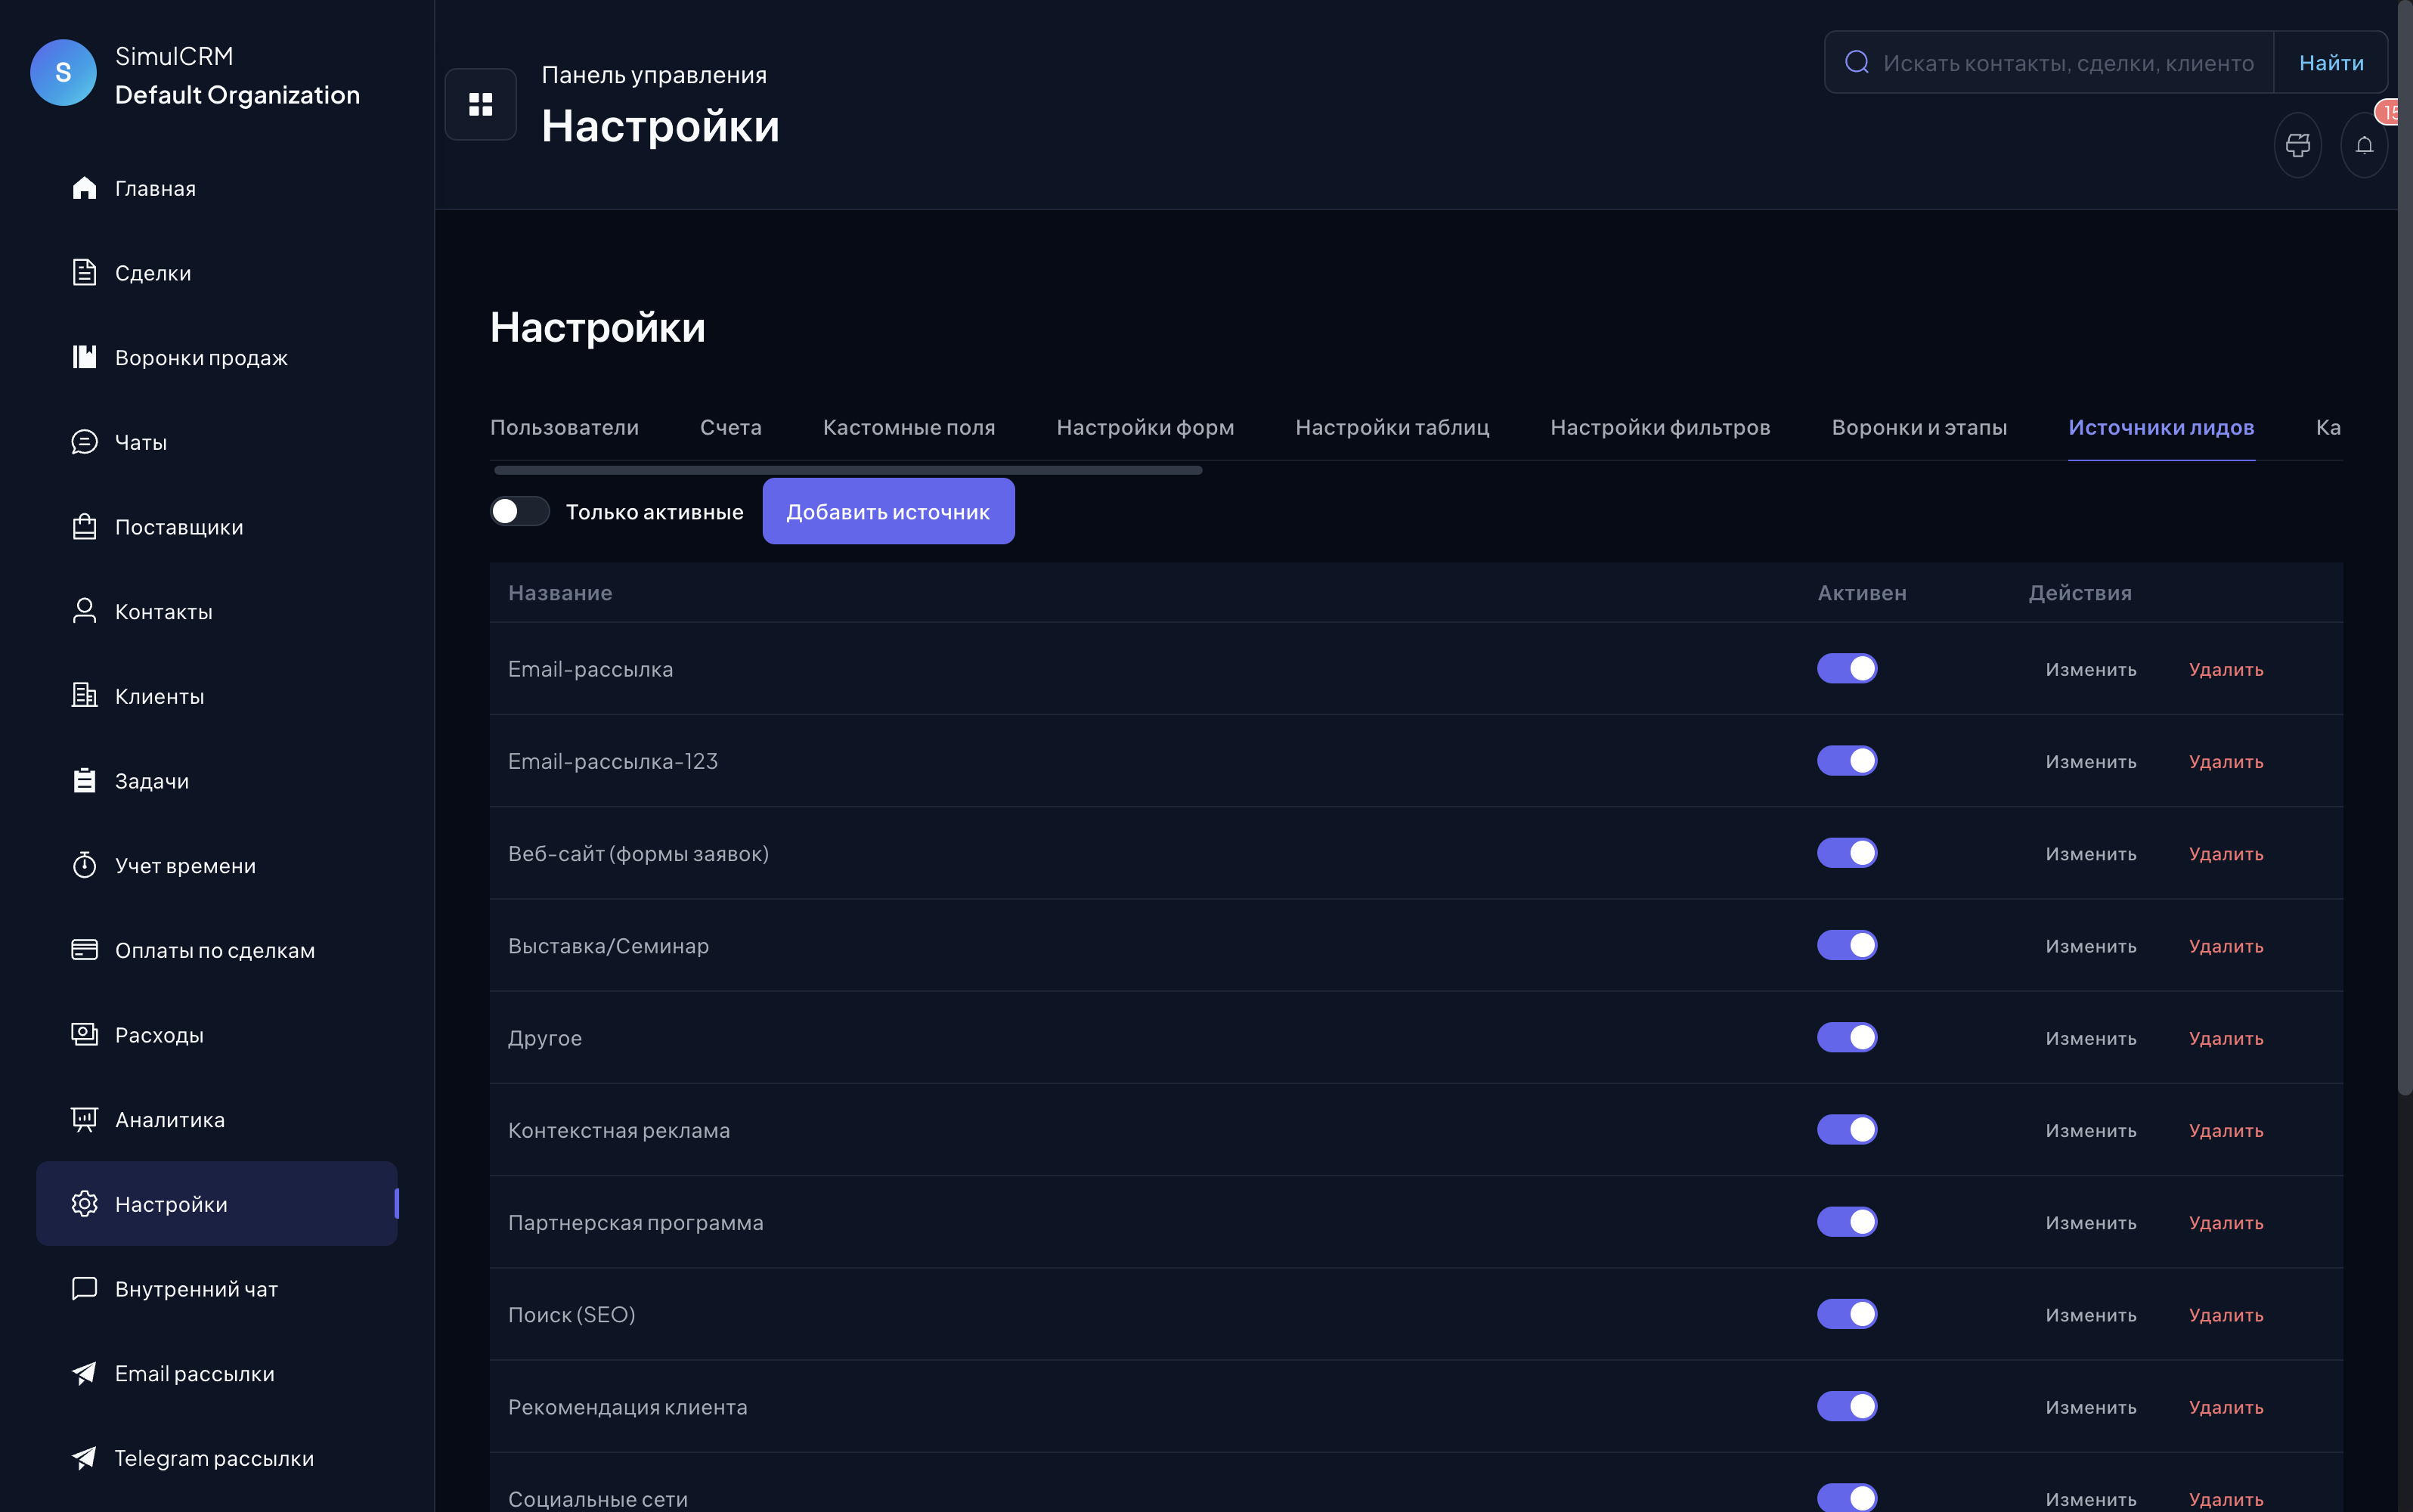Click Изменить for Email-рассылка
Screen dimensions: 2413x1512
(2090, 669)
